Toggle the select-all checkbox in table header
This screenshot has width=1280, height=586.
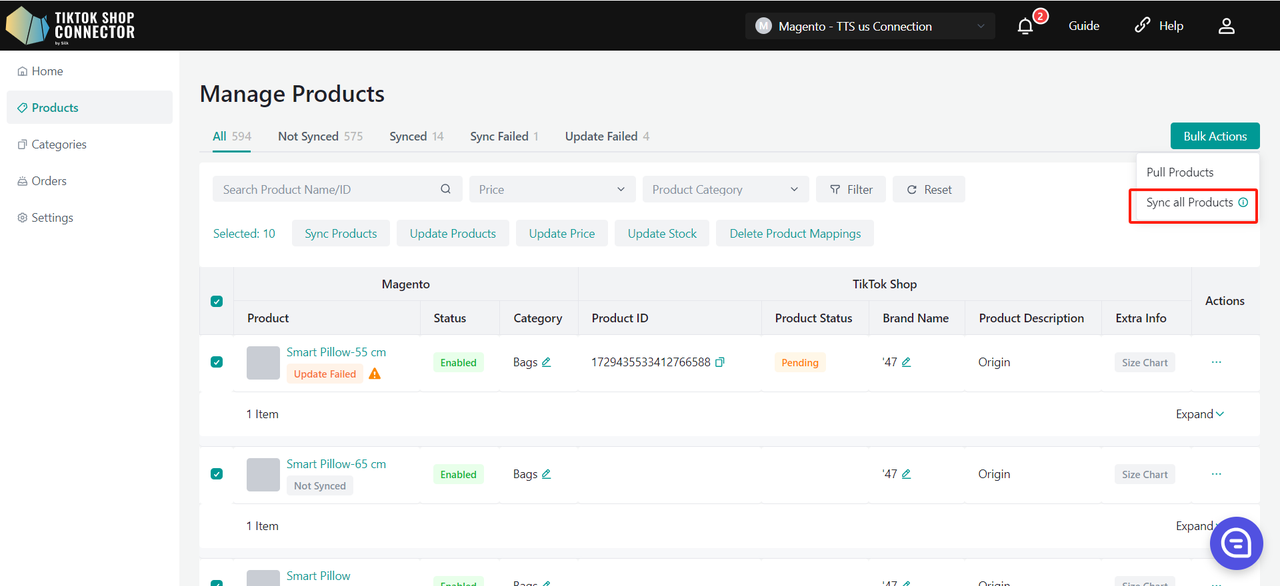click(x=217, y=301)
